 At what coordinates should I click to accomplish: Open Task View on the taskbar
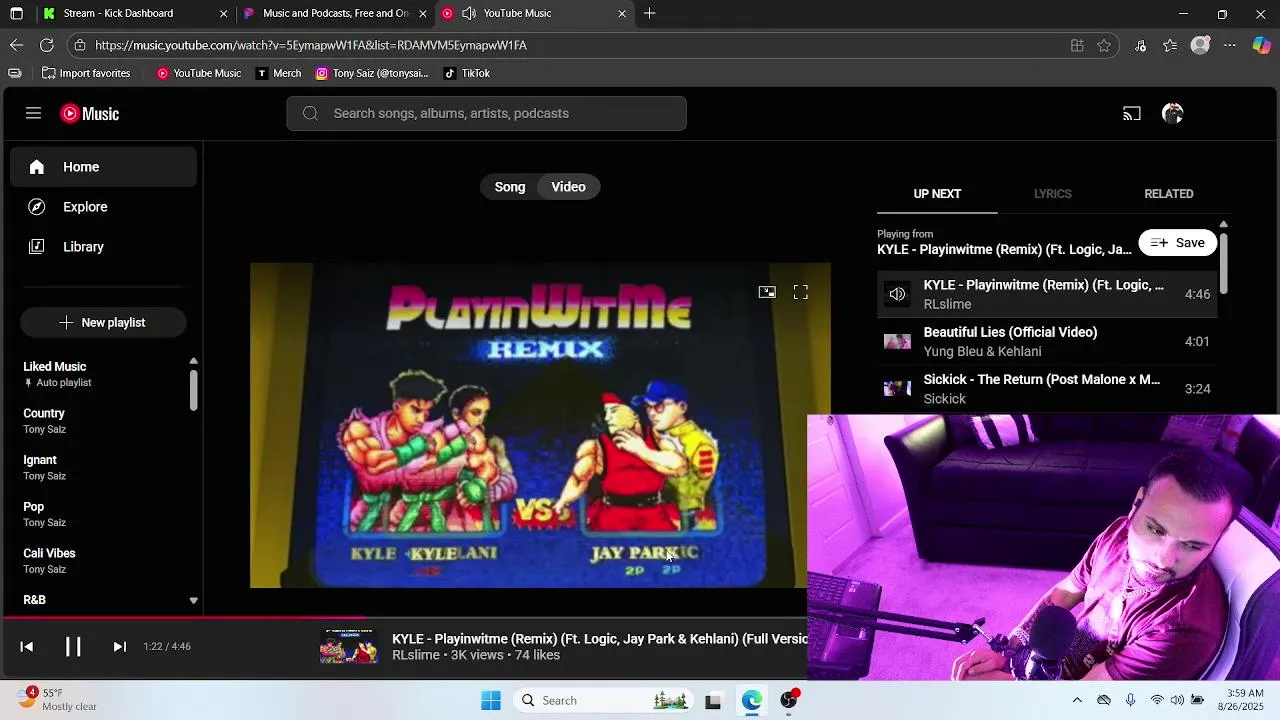click(x=713, y=701)
